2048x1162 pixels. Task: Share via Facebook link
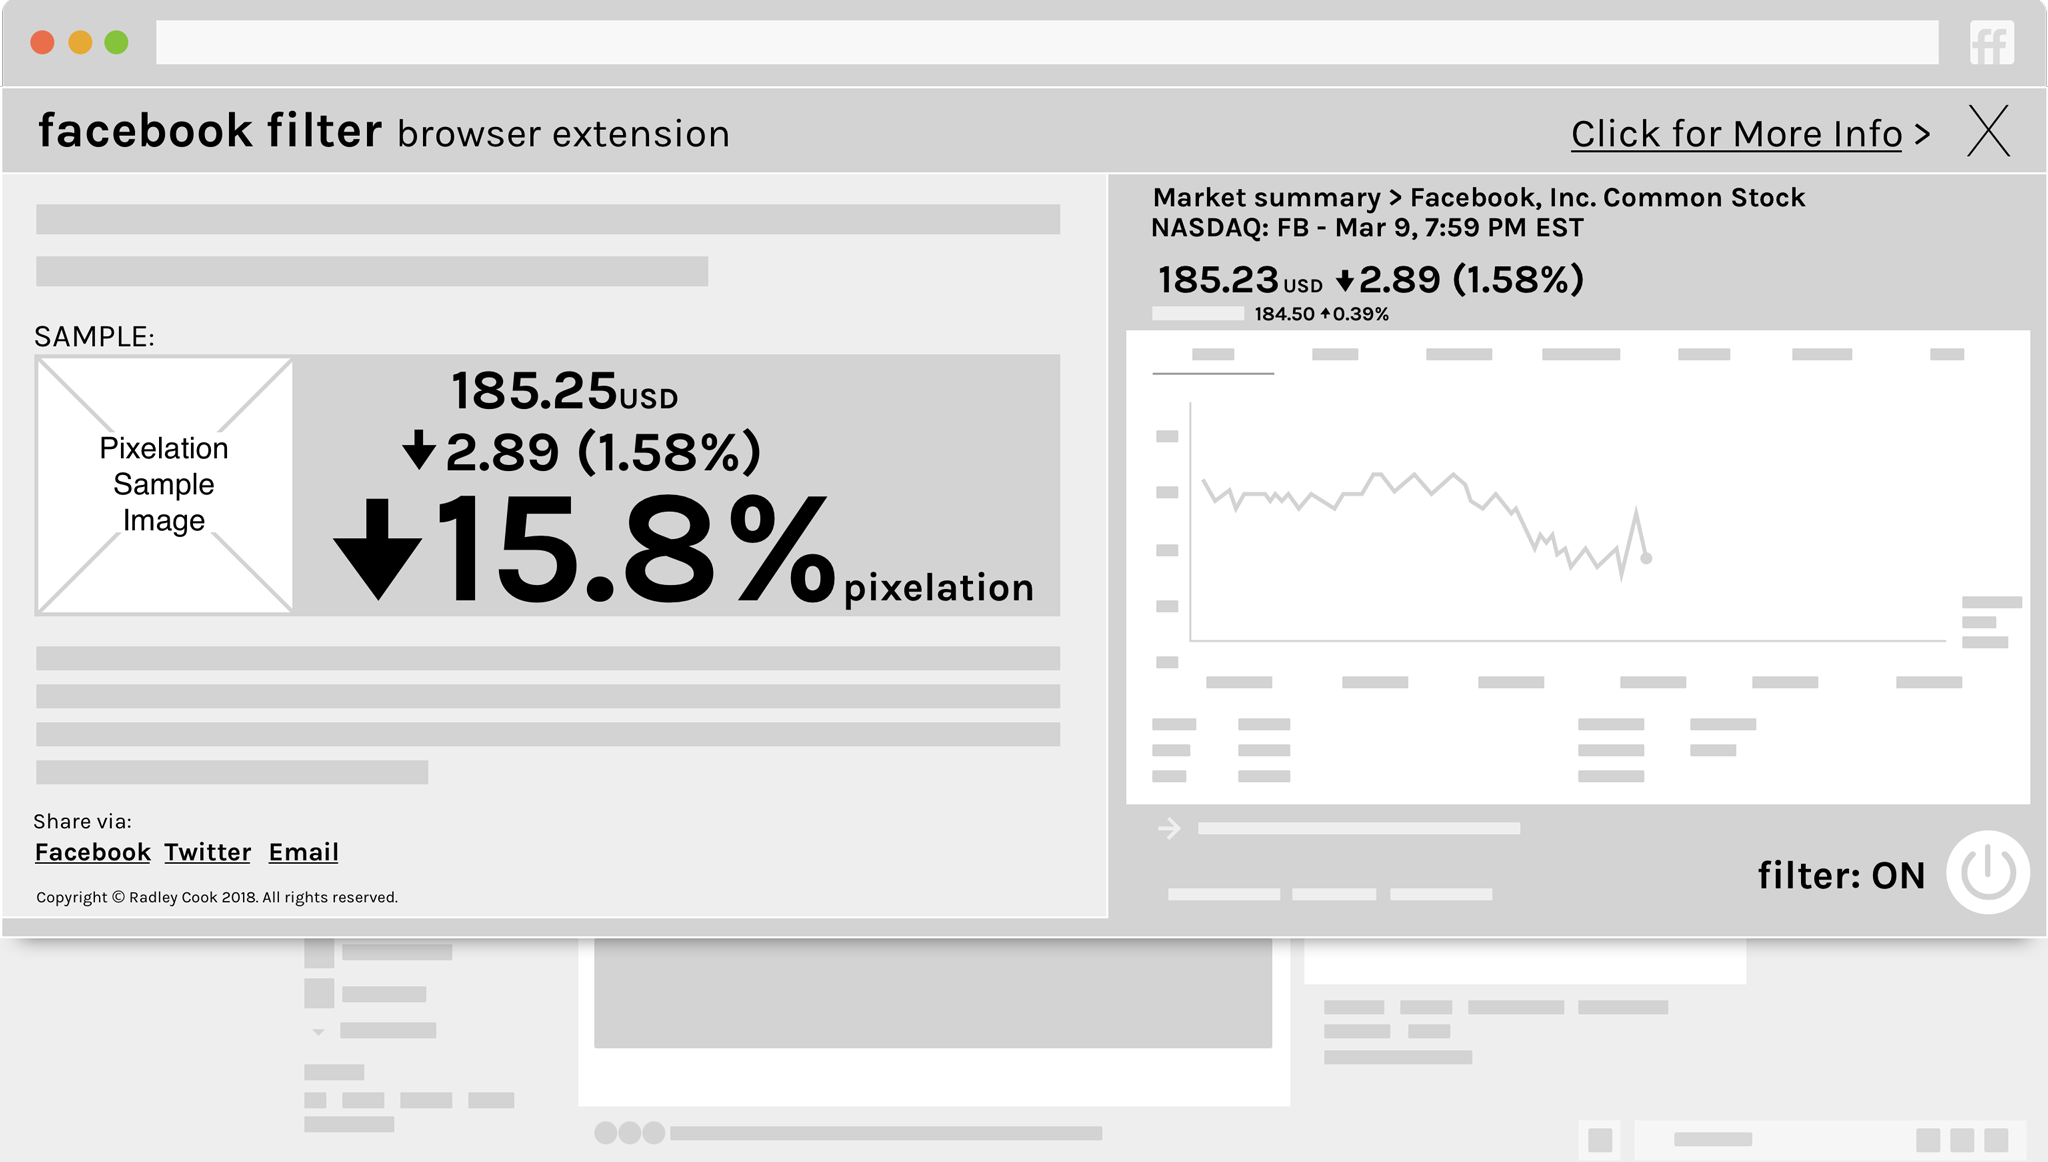tap(91, 851)
